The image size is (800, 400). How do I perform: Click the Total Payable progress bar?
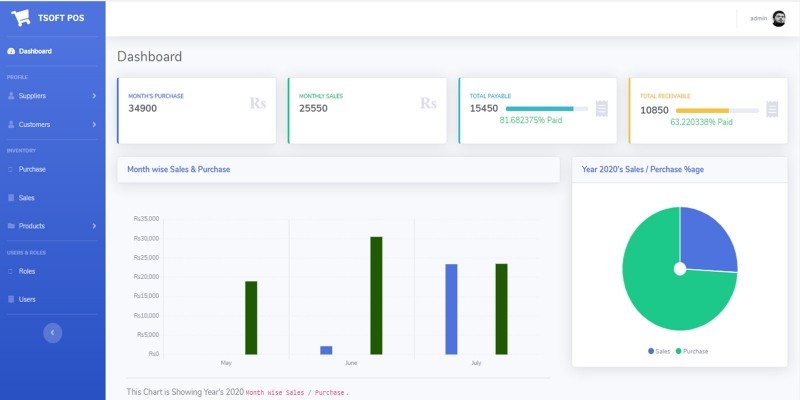(546, 108)
